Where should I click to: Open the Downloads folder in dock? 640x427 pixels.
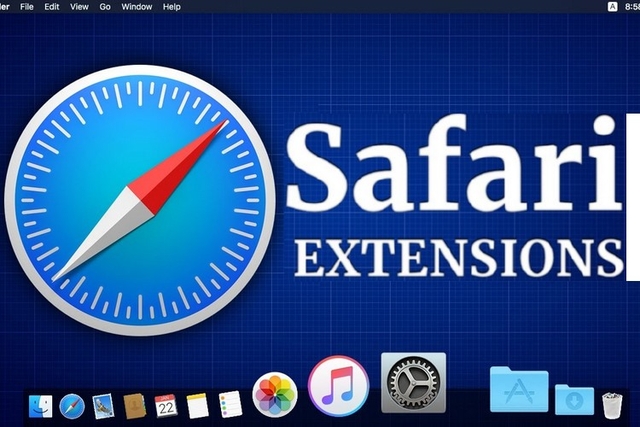(x=574, y=399)
